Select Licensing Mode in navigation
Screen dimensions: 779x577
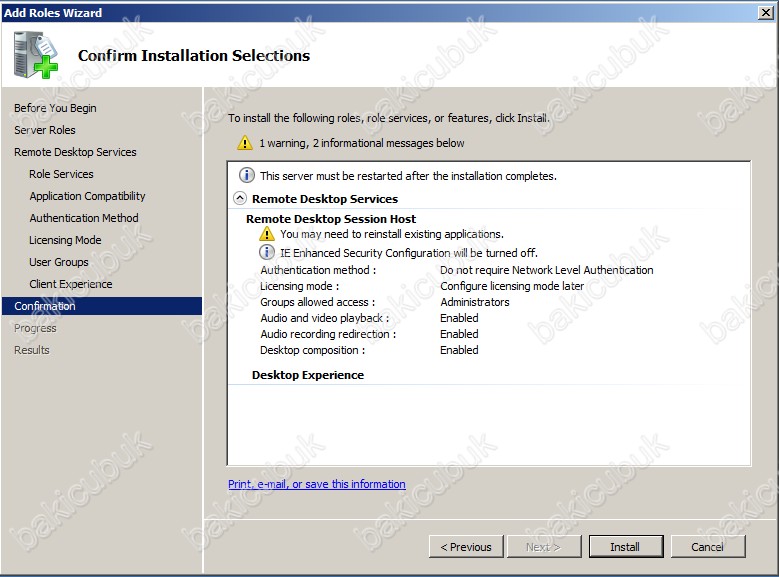point(65,240)
